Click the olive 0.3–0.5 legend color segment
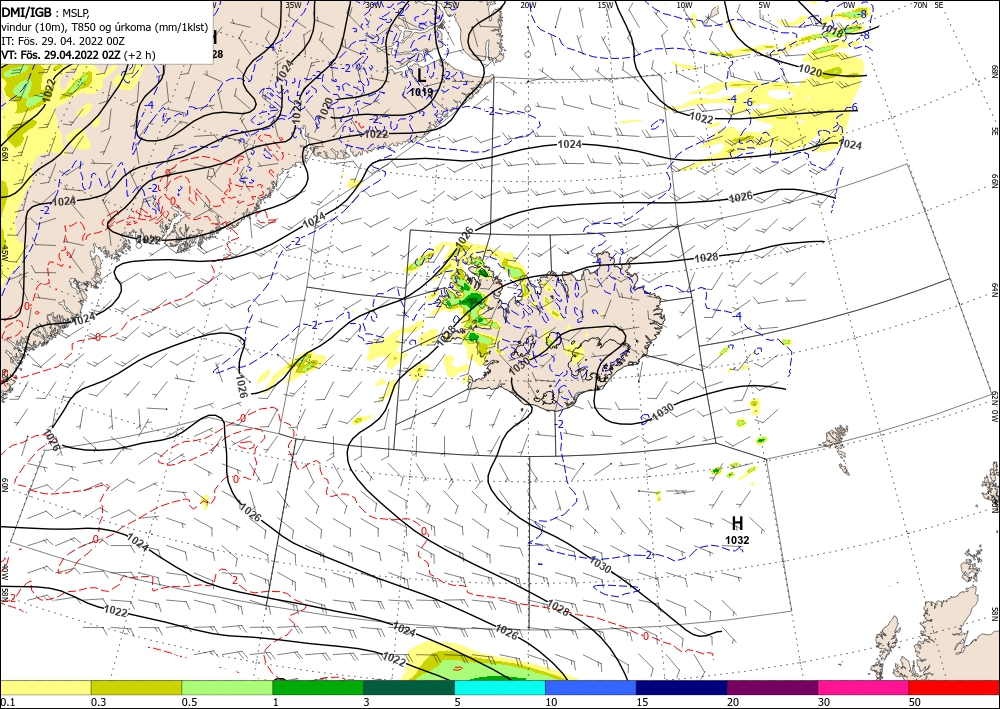The height and width of the screenshot is (709, 1000). (x=136, y=687)
